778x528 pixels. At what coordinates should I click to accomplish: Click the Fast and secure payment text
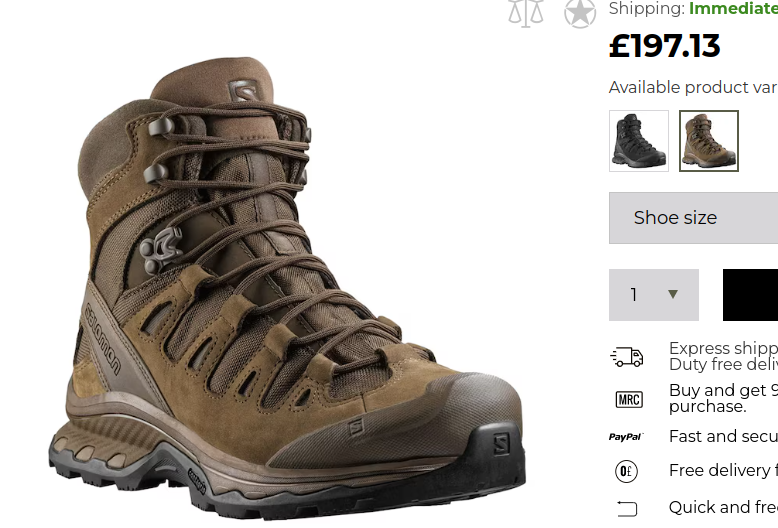[x=723, y=436]
